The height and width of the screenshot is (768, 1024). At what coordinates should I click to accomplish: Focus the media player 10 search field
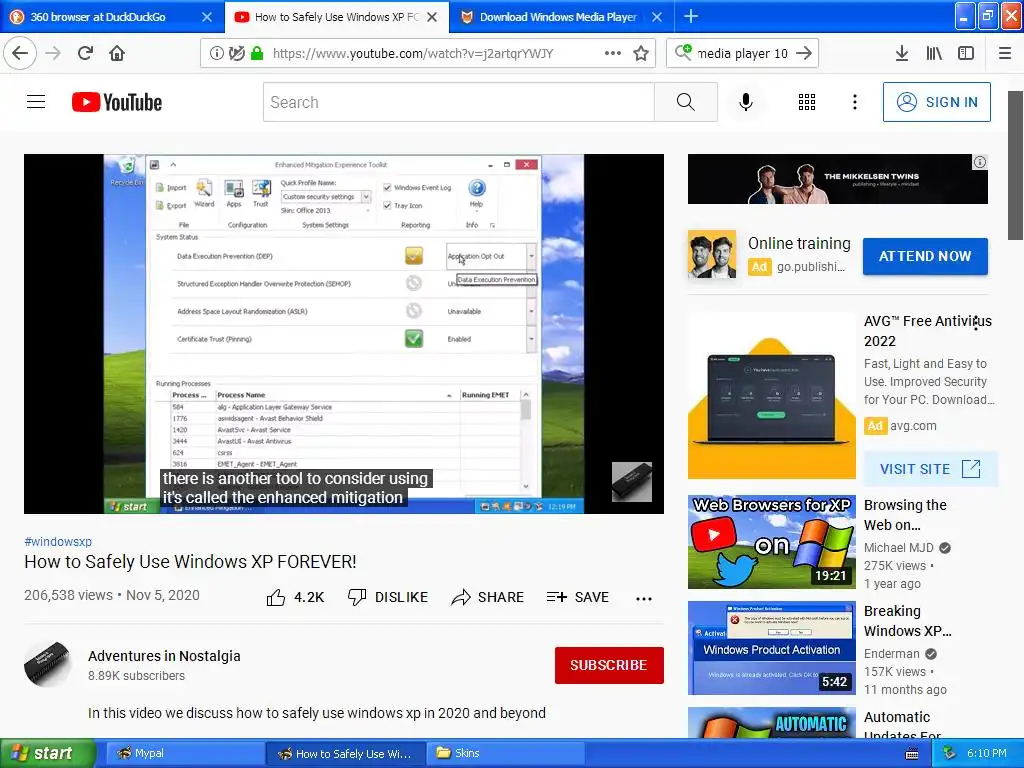coord(743,54)
